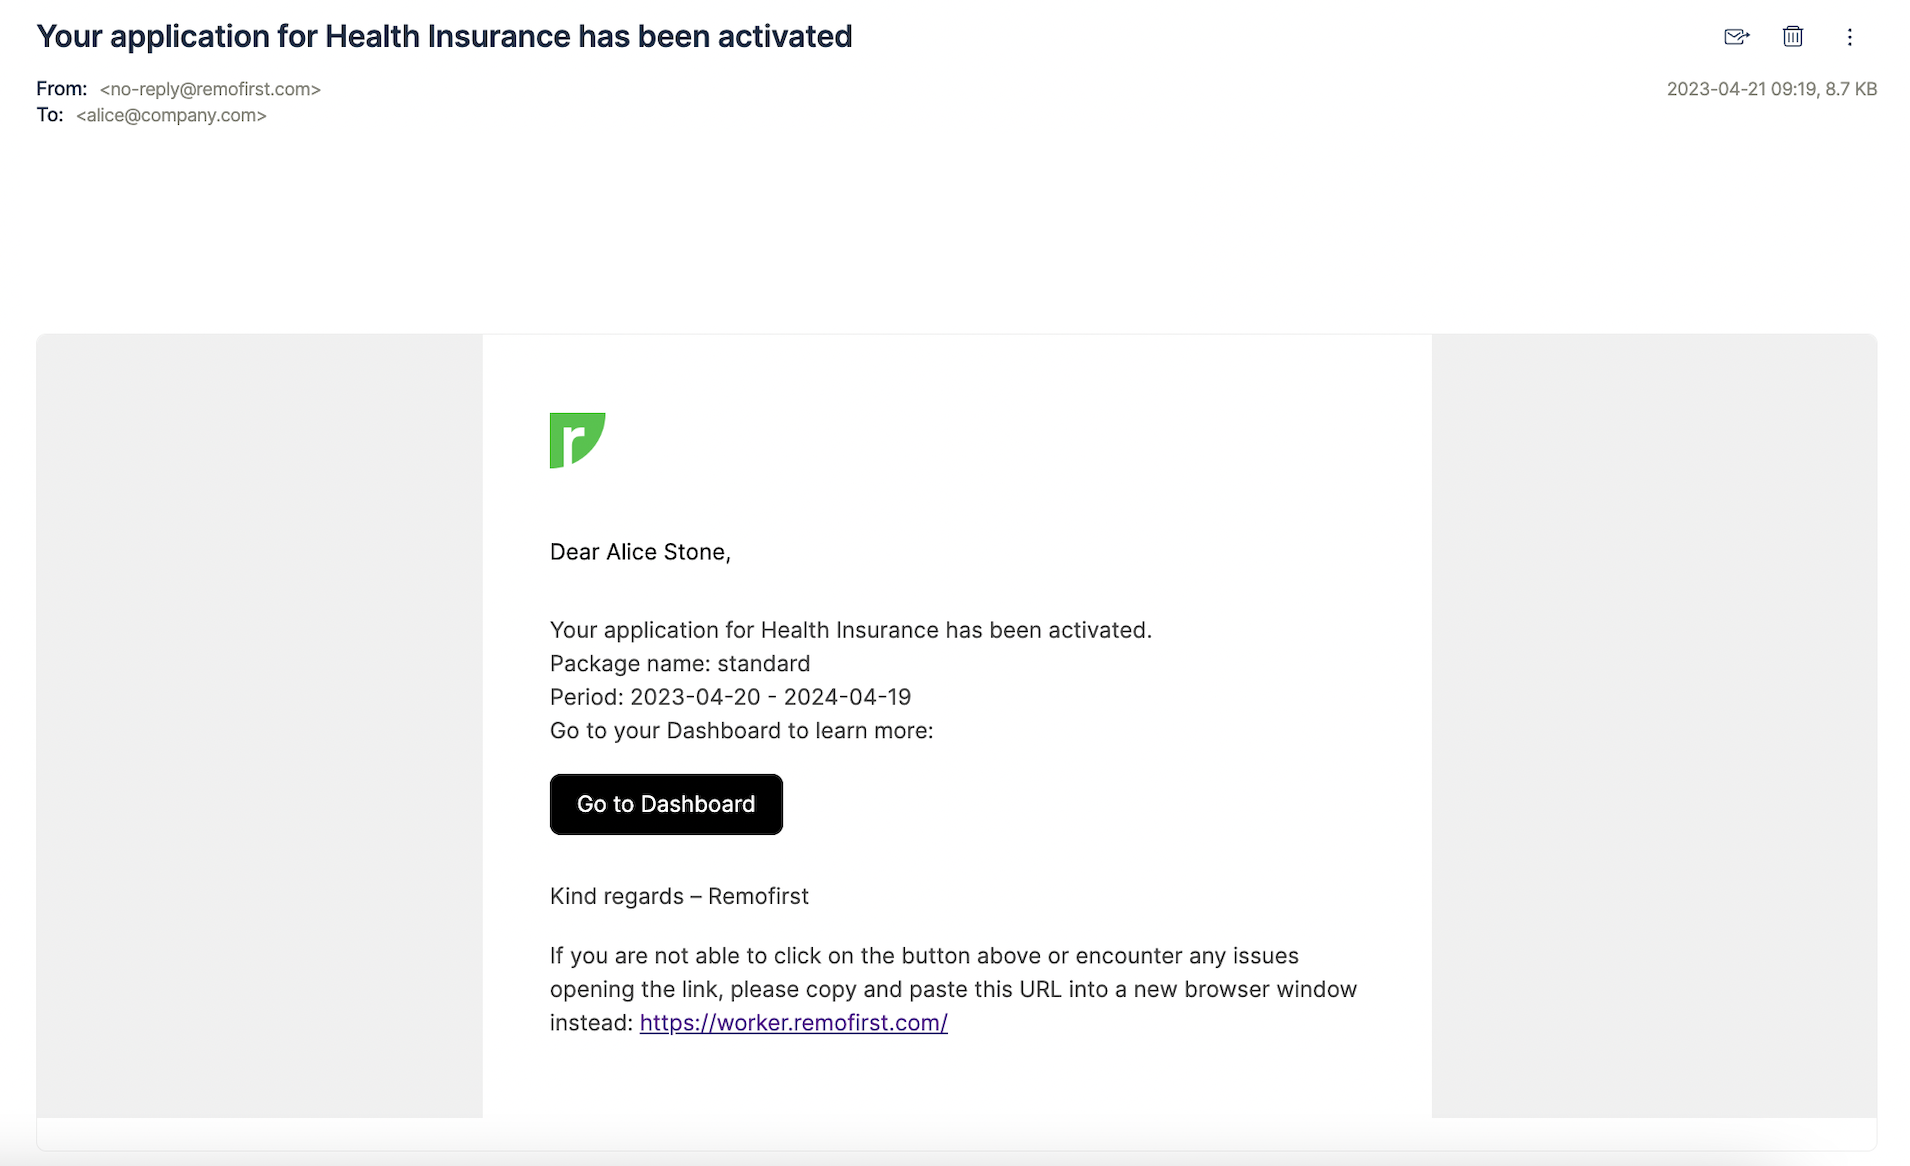Click the recipient address alice@company.com
The height and width of the screenshot is (1166, 1910).
pos(171,115)
